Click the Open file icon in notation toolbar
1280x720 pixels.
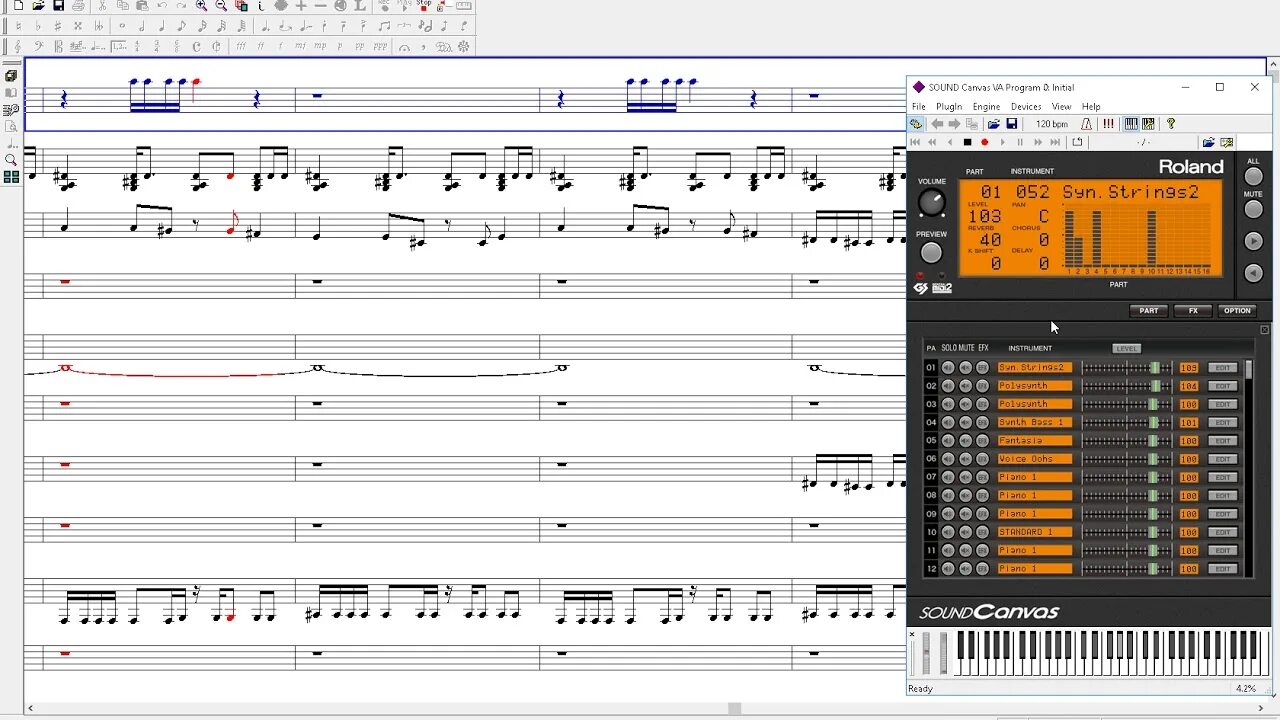pos(38,5)
